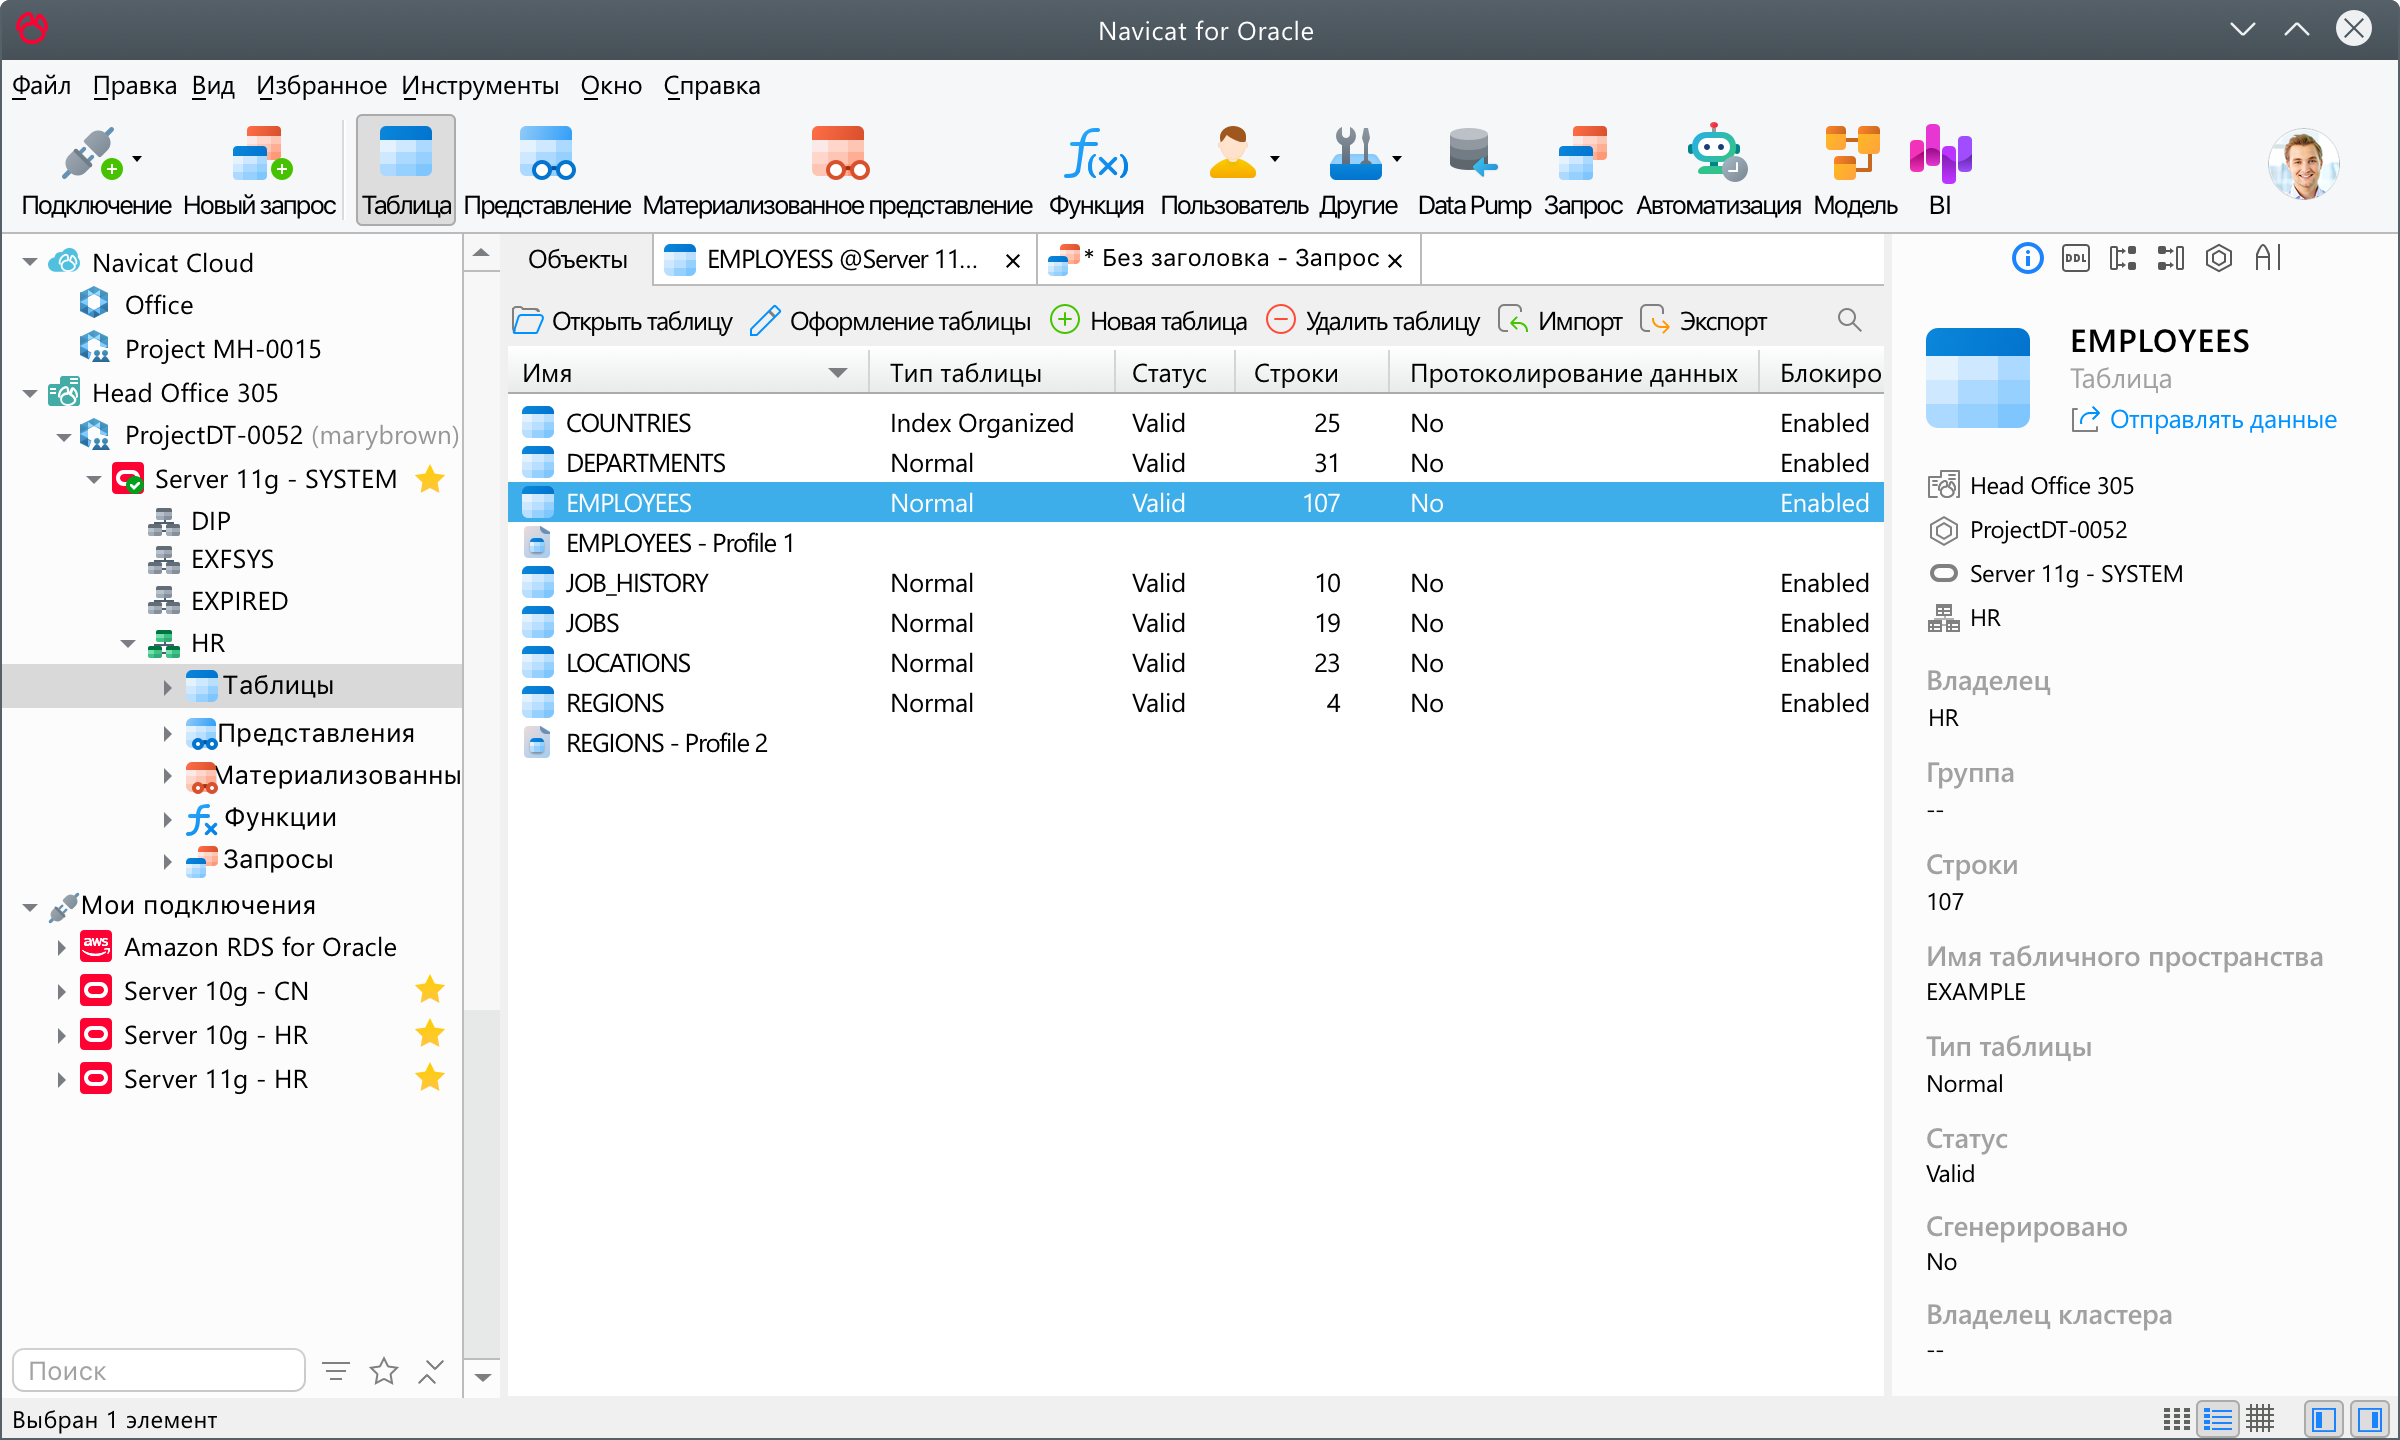2400x1440 pixels.
Task: Open the User toolbar icon
Action: click(1234, 171)
